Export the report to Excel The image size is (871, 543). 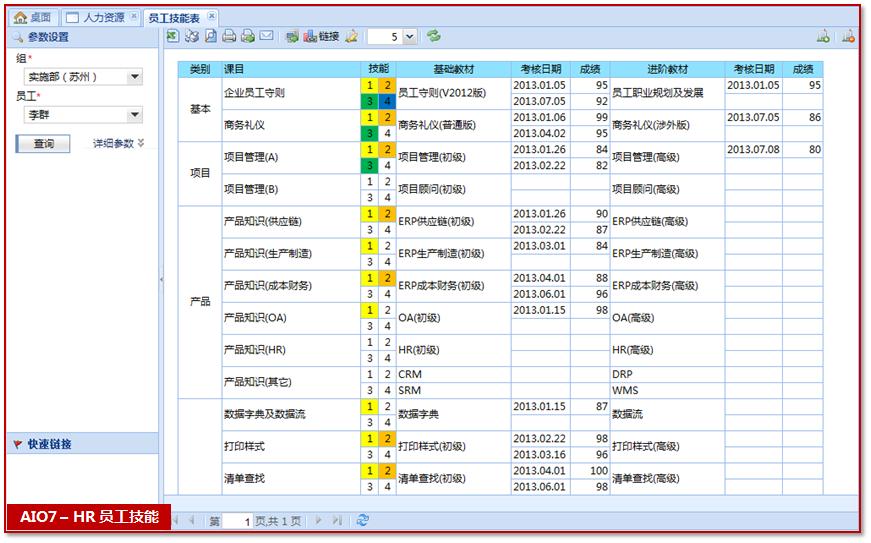pos(173,36)
